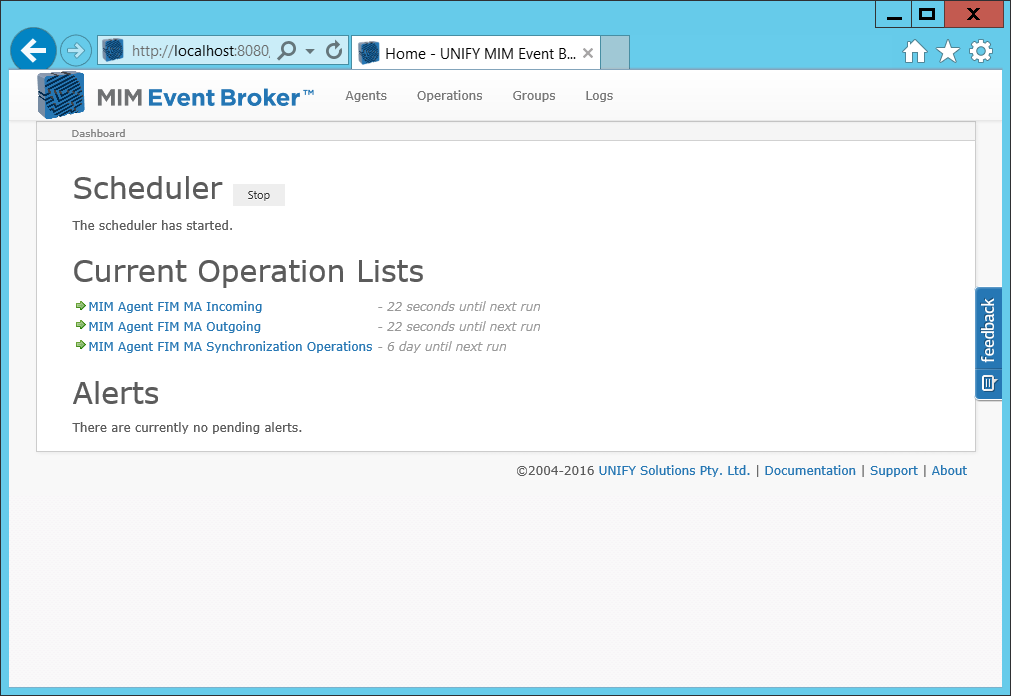Visit UNIFY Solutions Pty. Ltd. link
Image resolution: width=1011 pixels, height=696 pixels.
coord(674,470)
